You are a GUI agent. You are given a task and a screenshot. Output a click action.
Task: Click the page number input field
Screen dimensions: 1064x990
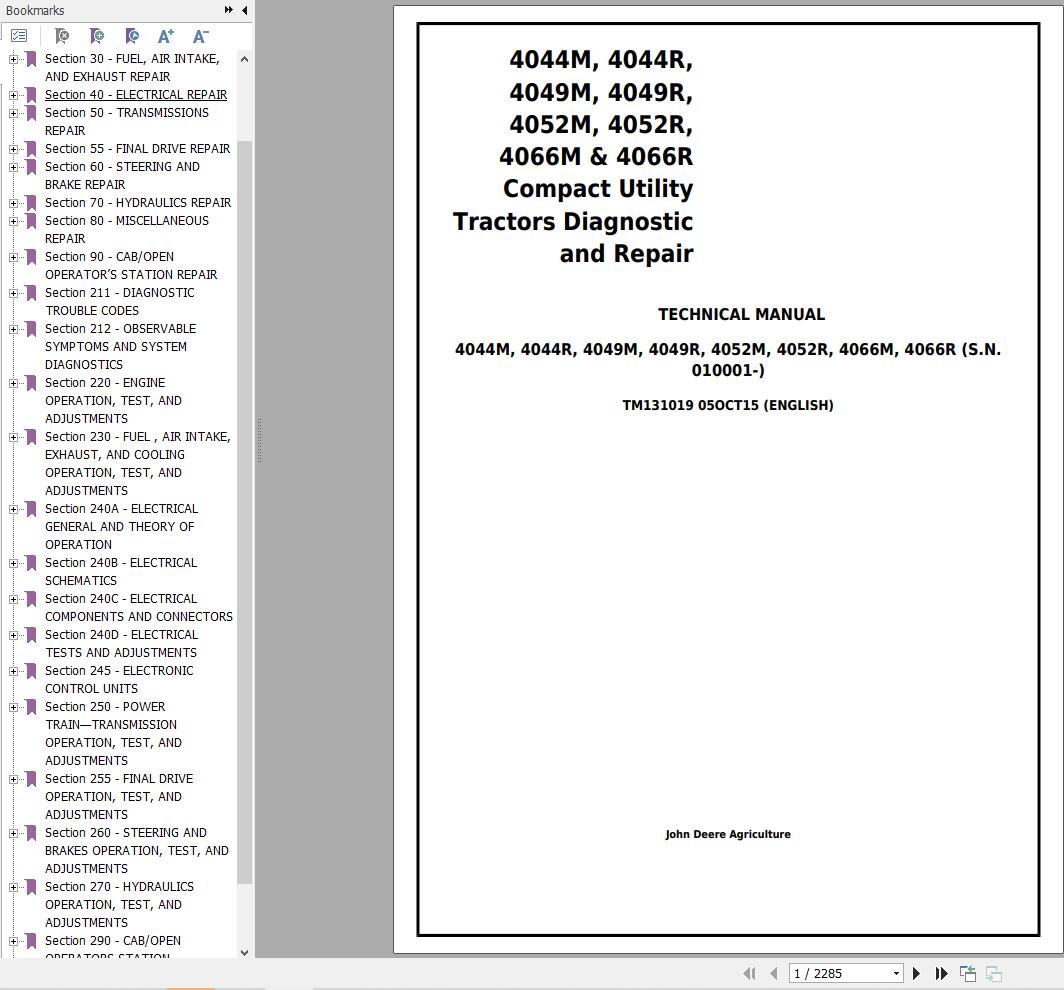coord(840,973)
